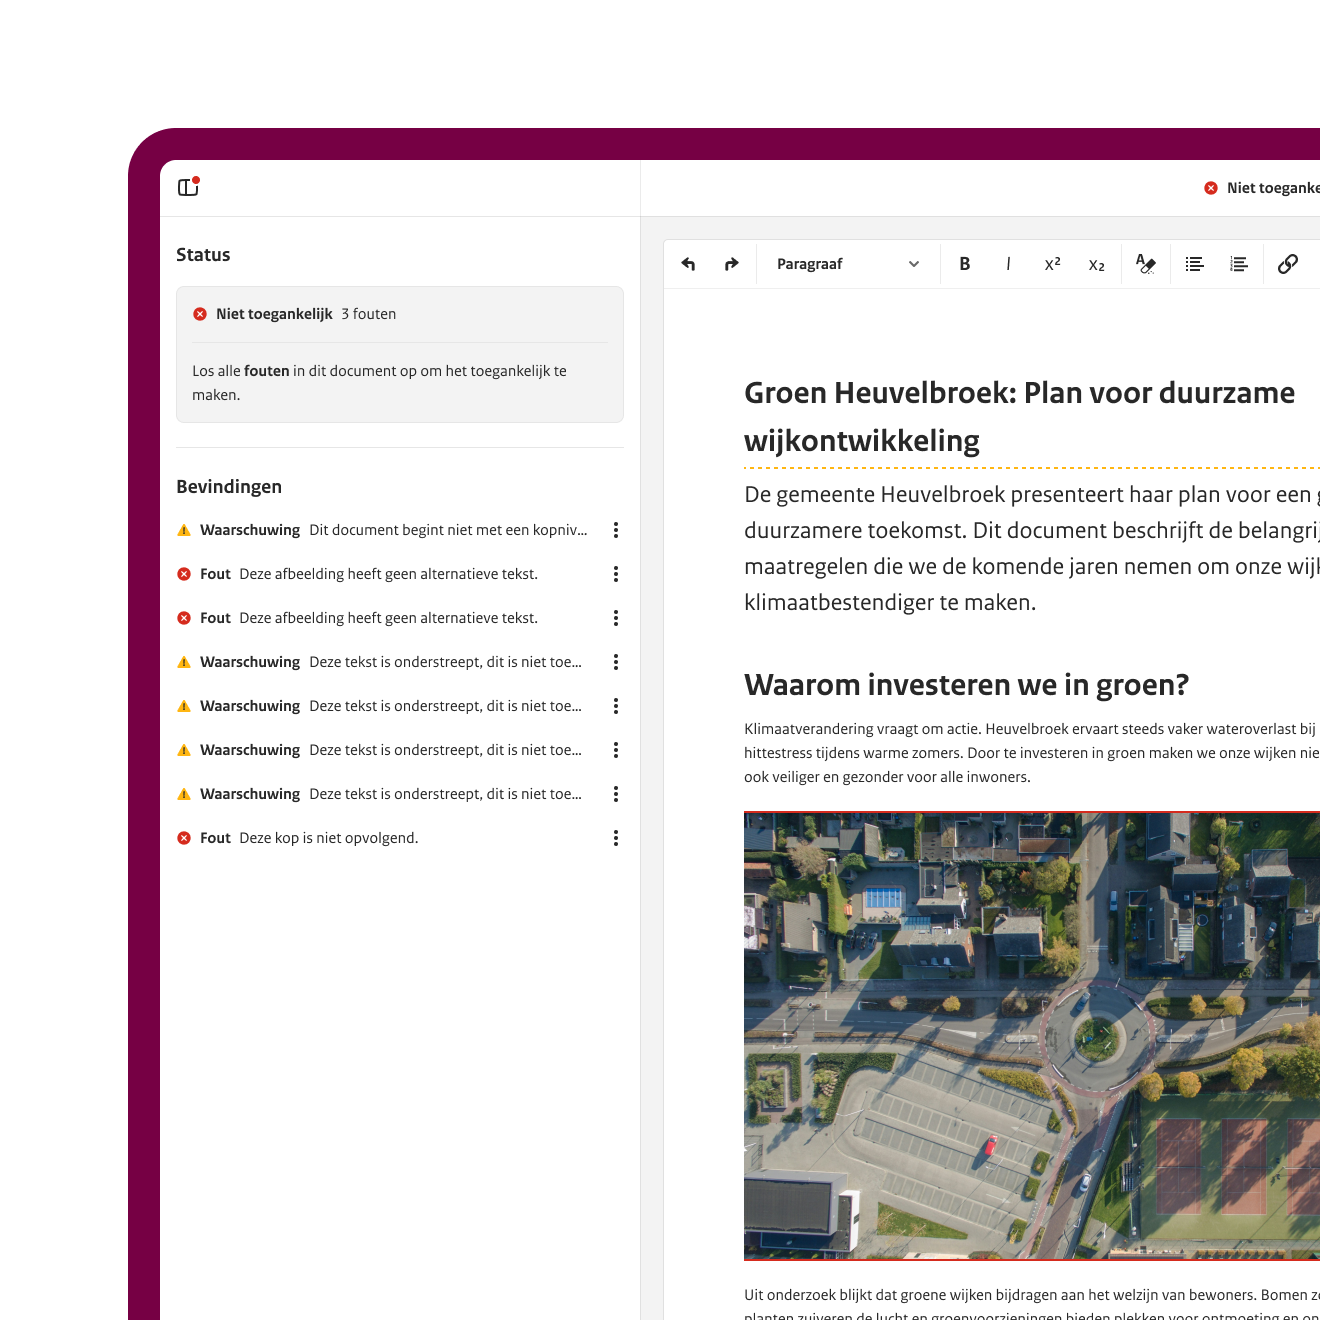Open menu for kopniveau warning row
The image size is (1320, 1320).
coord(616,530)
